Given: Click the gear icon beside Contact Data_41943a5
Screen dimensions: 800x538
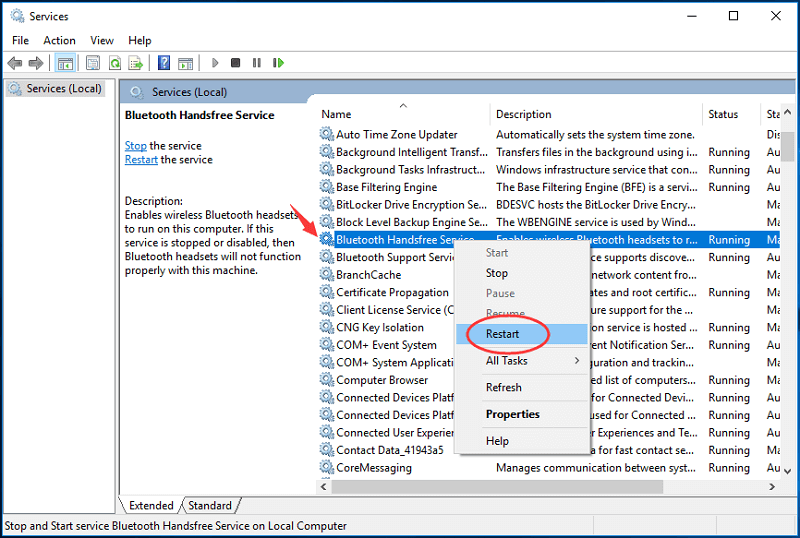Looking at the screenshot, I should [327, 450].
